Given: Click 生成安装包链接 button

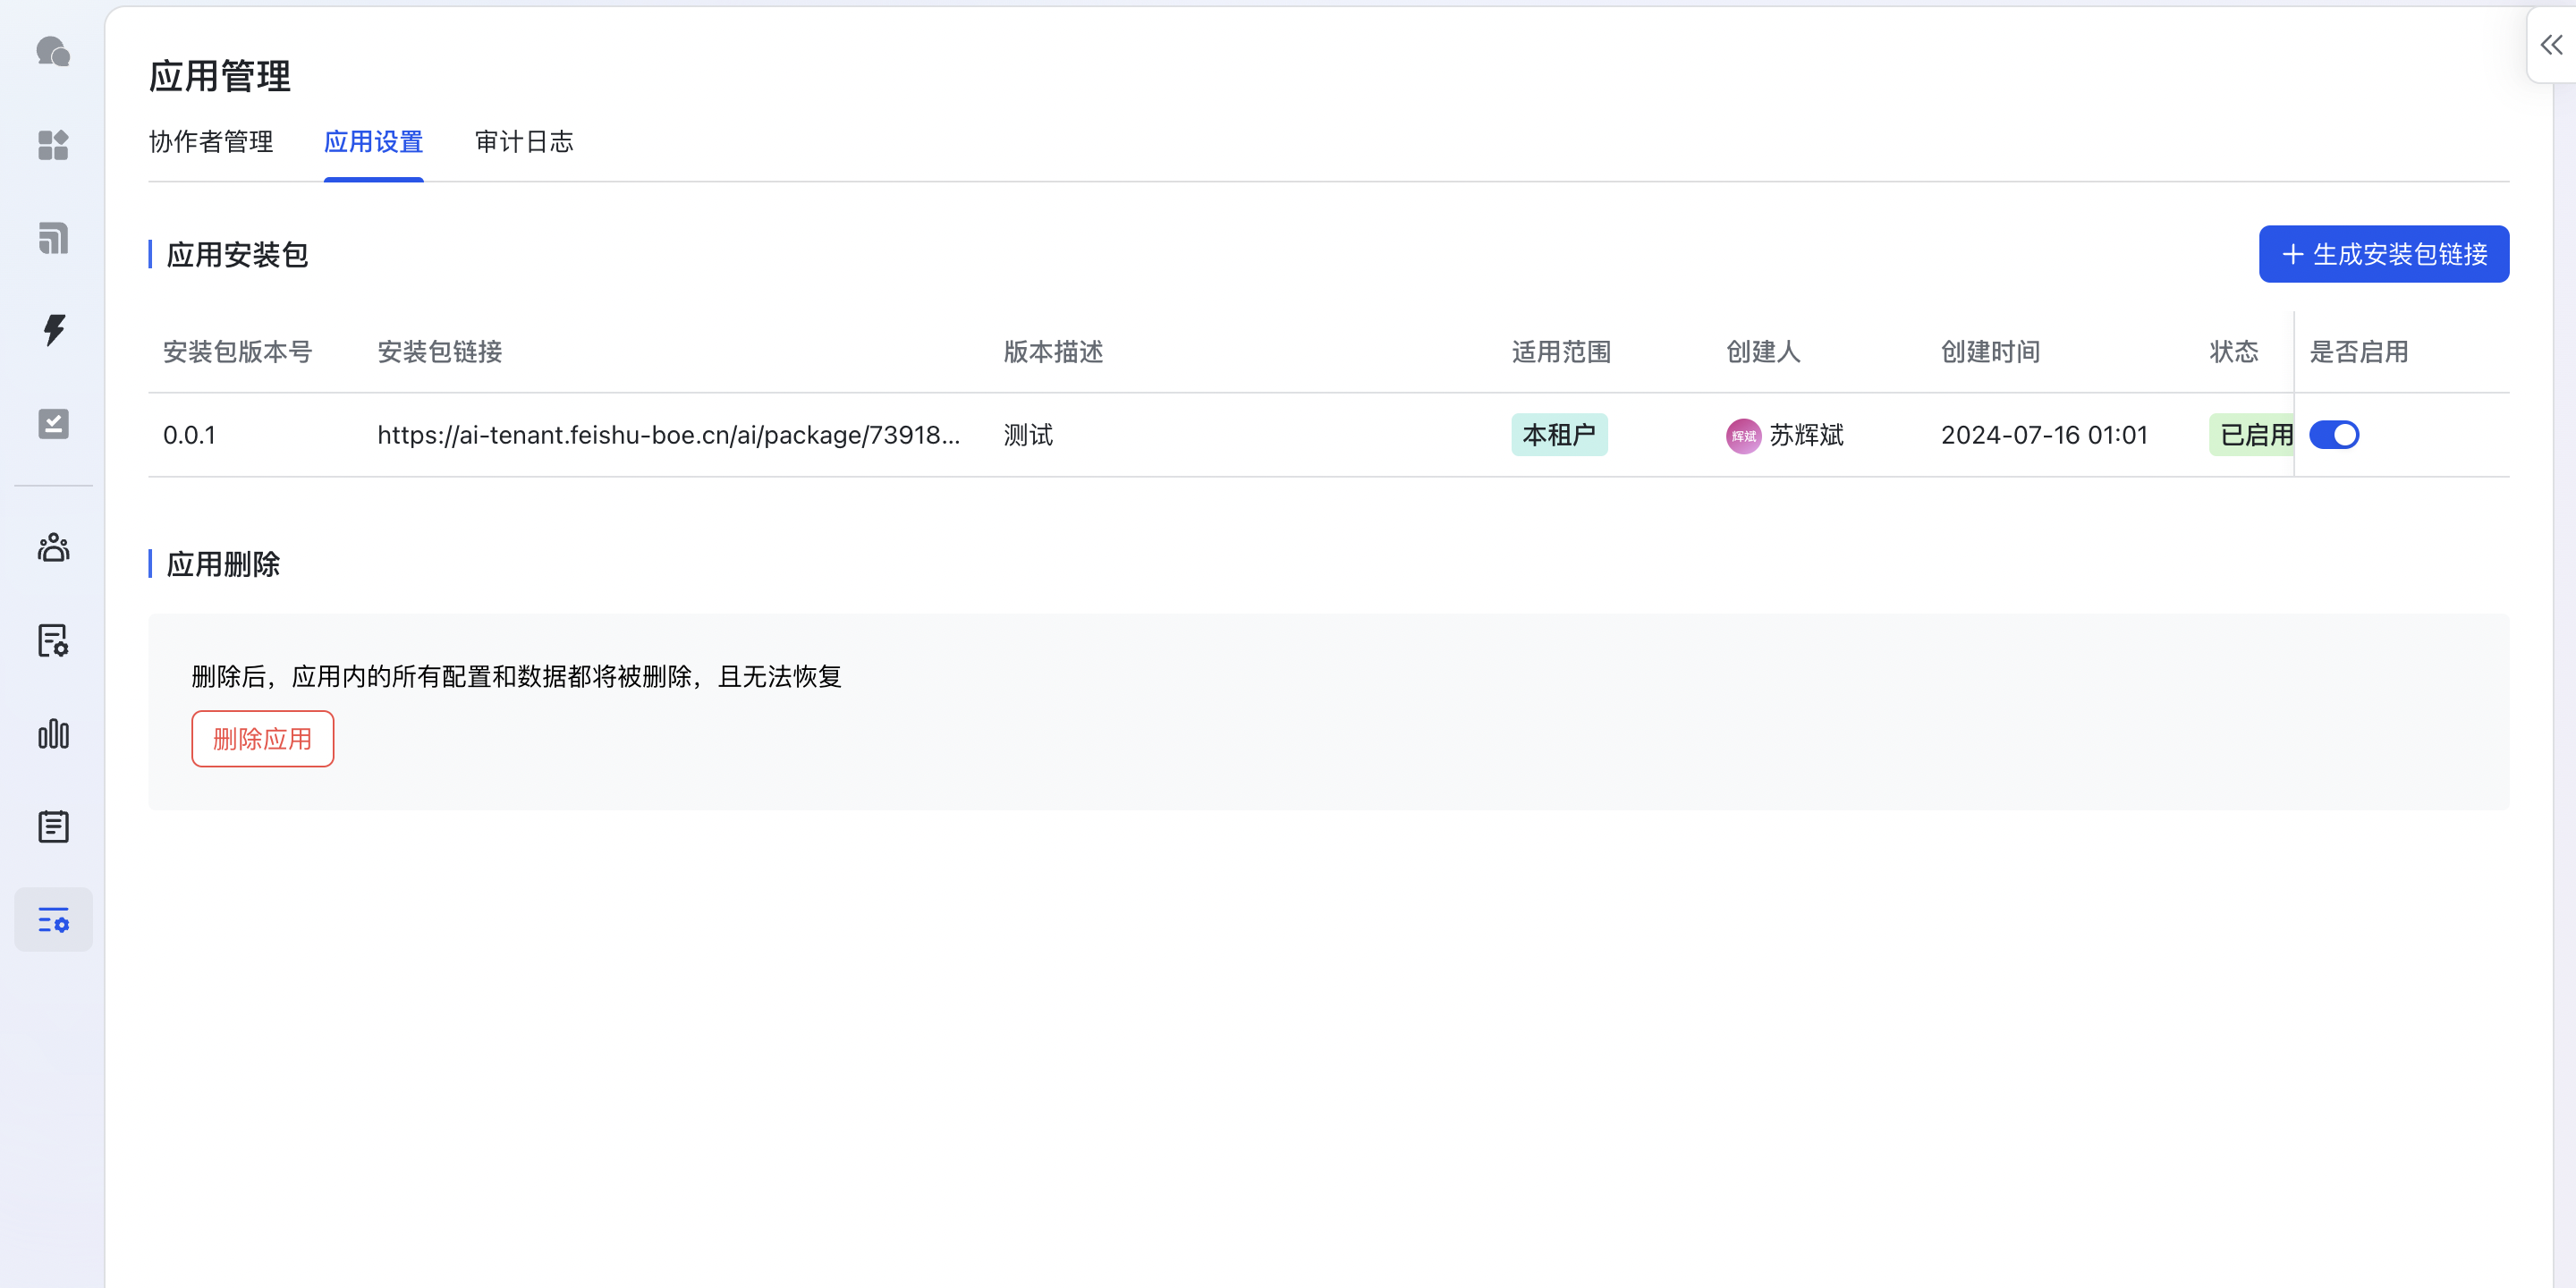Looking at the screenshot, I should tap(2384, 254).
